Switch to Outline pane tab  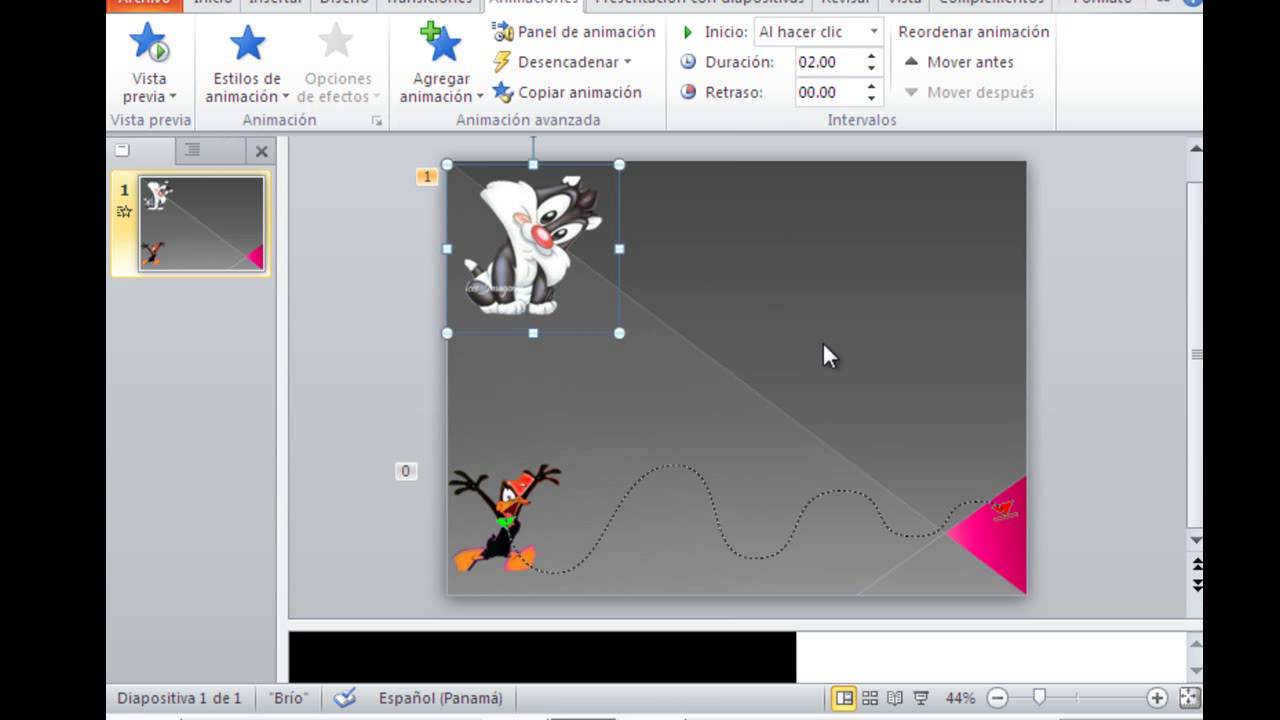[x=193, y=151]
